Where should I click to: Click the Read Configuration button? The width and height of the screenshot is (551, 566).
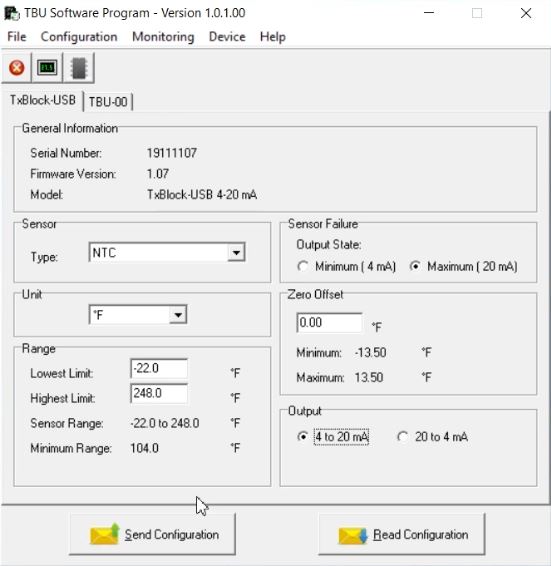click(402, 534)
